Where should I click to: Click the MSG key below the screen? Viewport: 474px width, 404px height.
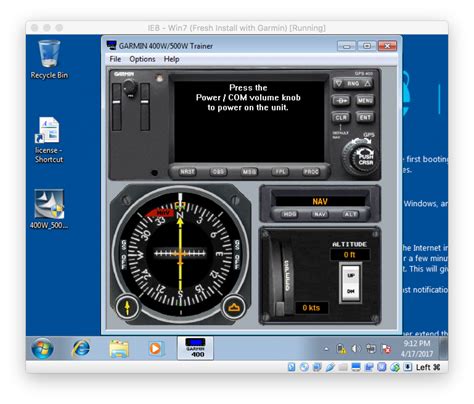click(x=249, y=172)
